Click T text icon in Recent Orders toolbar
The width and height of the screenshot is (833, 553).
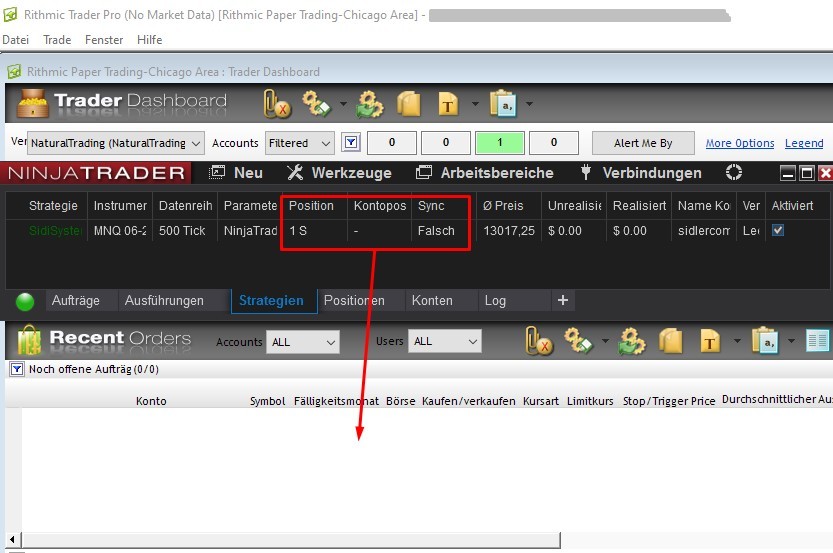pyautogui.click(x=710, y=341)
